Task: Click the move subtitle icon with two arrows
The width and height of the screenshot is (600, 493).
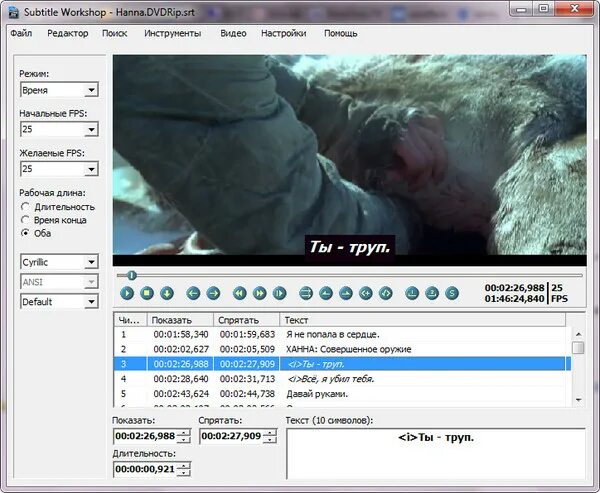Action: point(306,294)
